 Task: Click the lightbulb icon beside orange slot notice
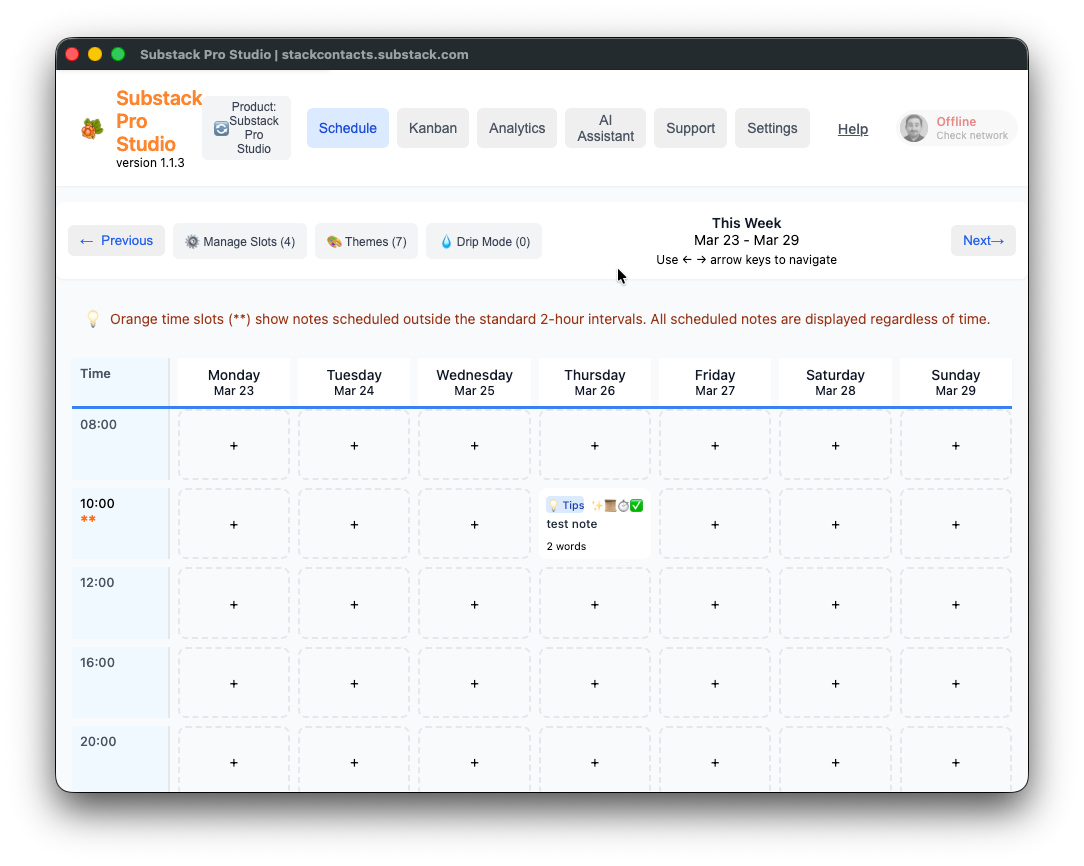pos(93,319)
